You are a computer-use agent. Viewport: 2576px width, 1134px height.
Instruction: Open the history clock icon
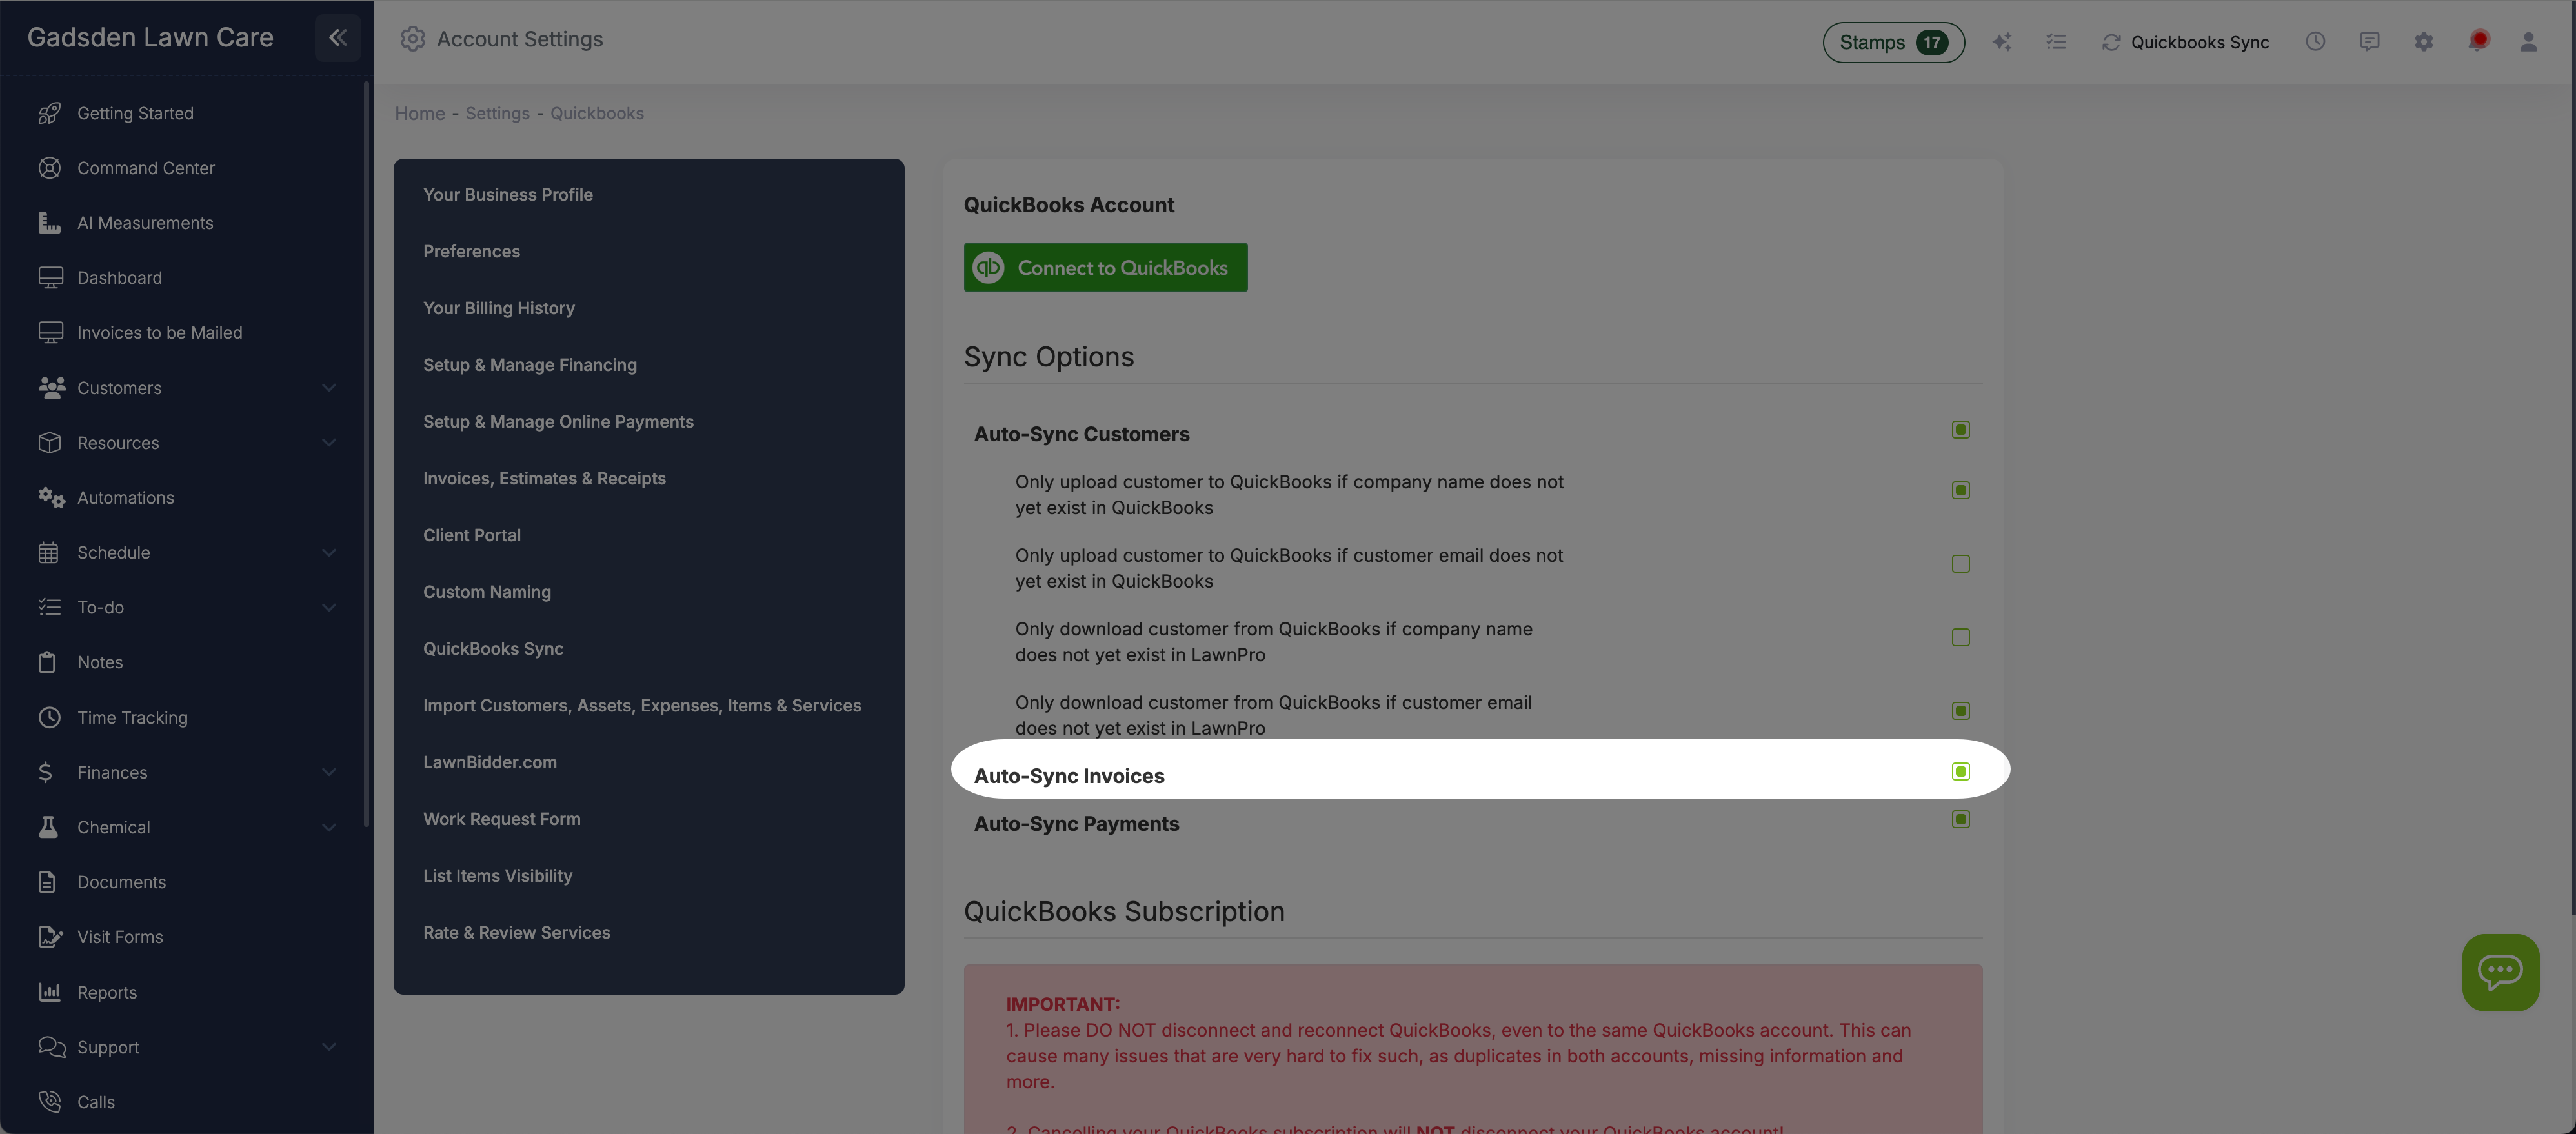point(2316,42)
